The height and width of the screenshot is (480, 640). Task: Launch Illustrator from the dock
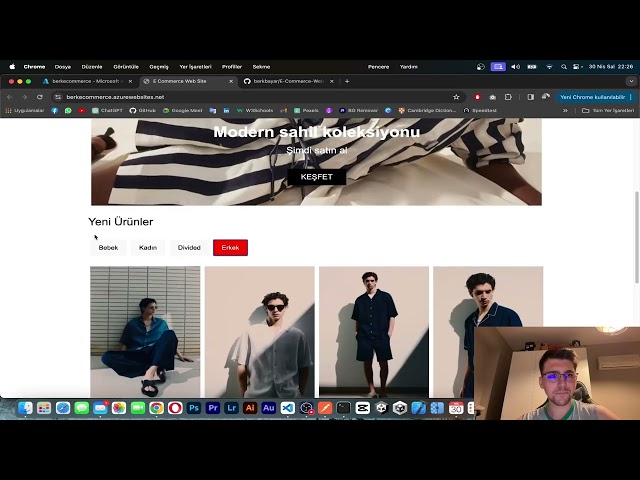(250, 408)
